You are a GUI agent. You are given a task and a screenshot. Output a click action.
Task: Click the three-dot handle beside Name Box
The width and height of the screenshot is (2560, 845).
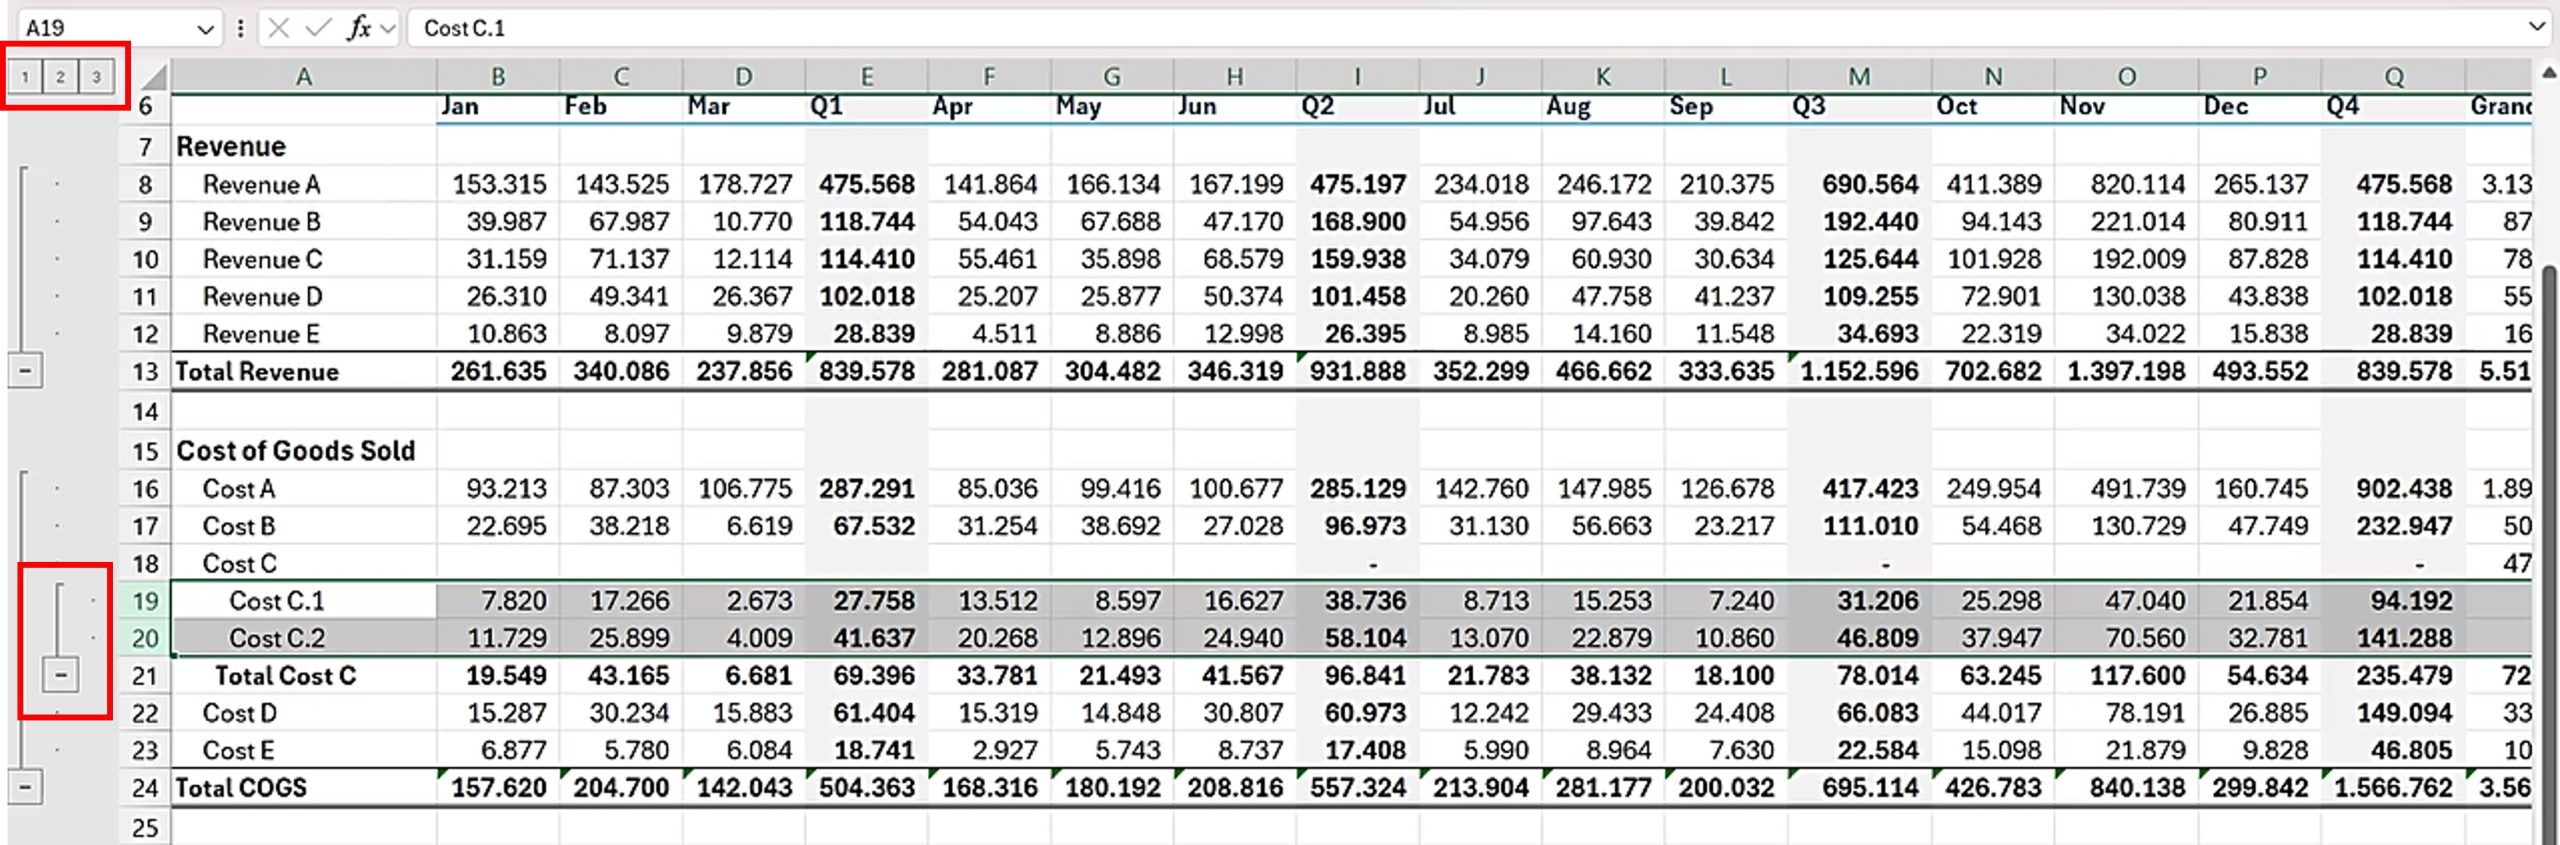(240, 28)
